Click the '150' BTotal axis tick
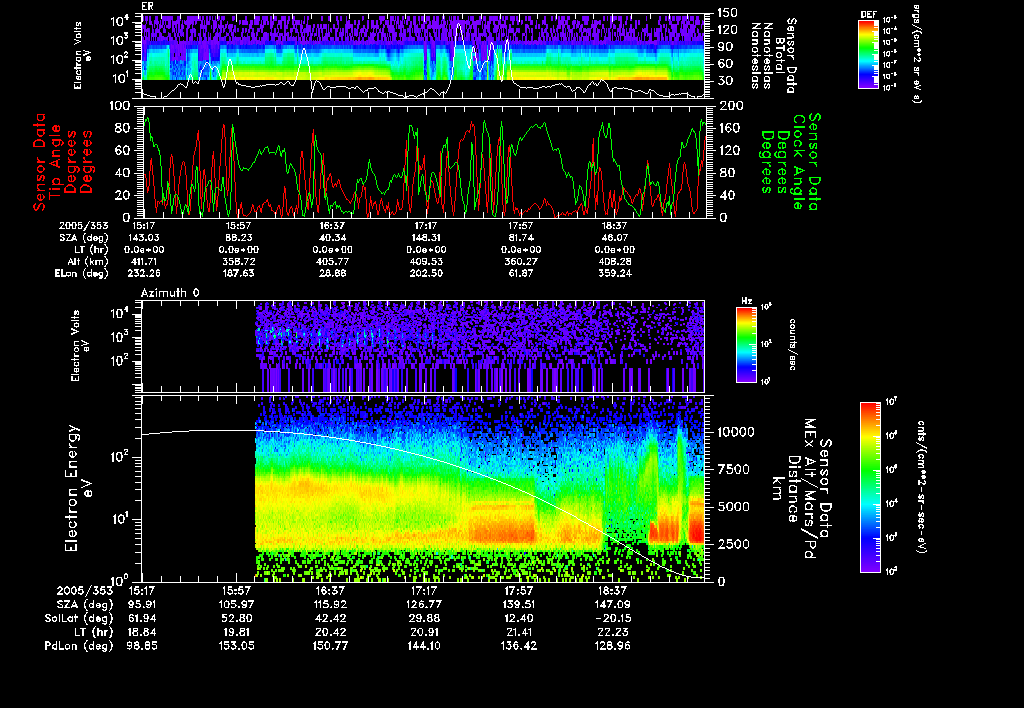 coord(727,12)
